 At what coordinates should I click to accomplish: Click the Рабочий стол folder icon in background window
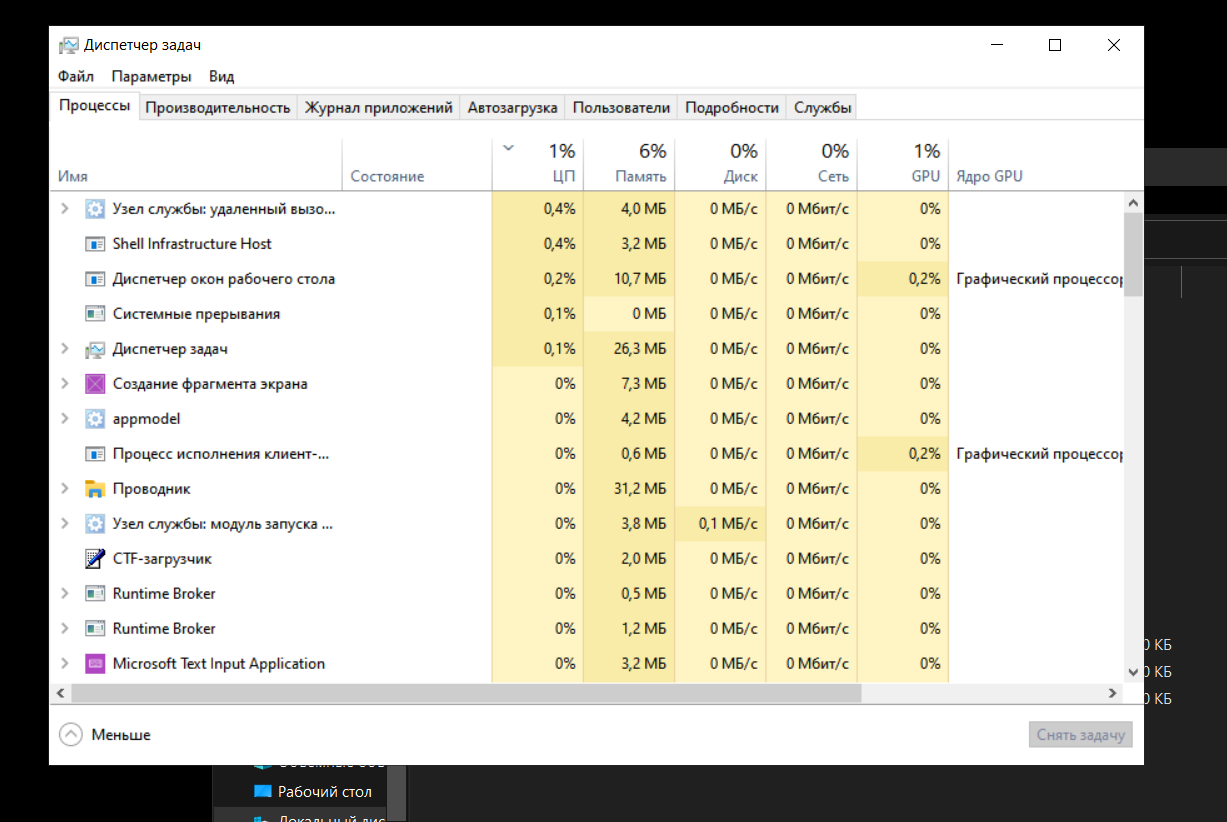click(x=263, y=792)
